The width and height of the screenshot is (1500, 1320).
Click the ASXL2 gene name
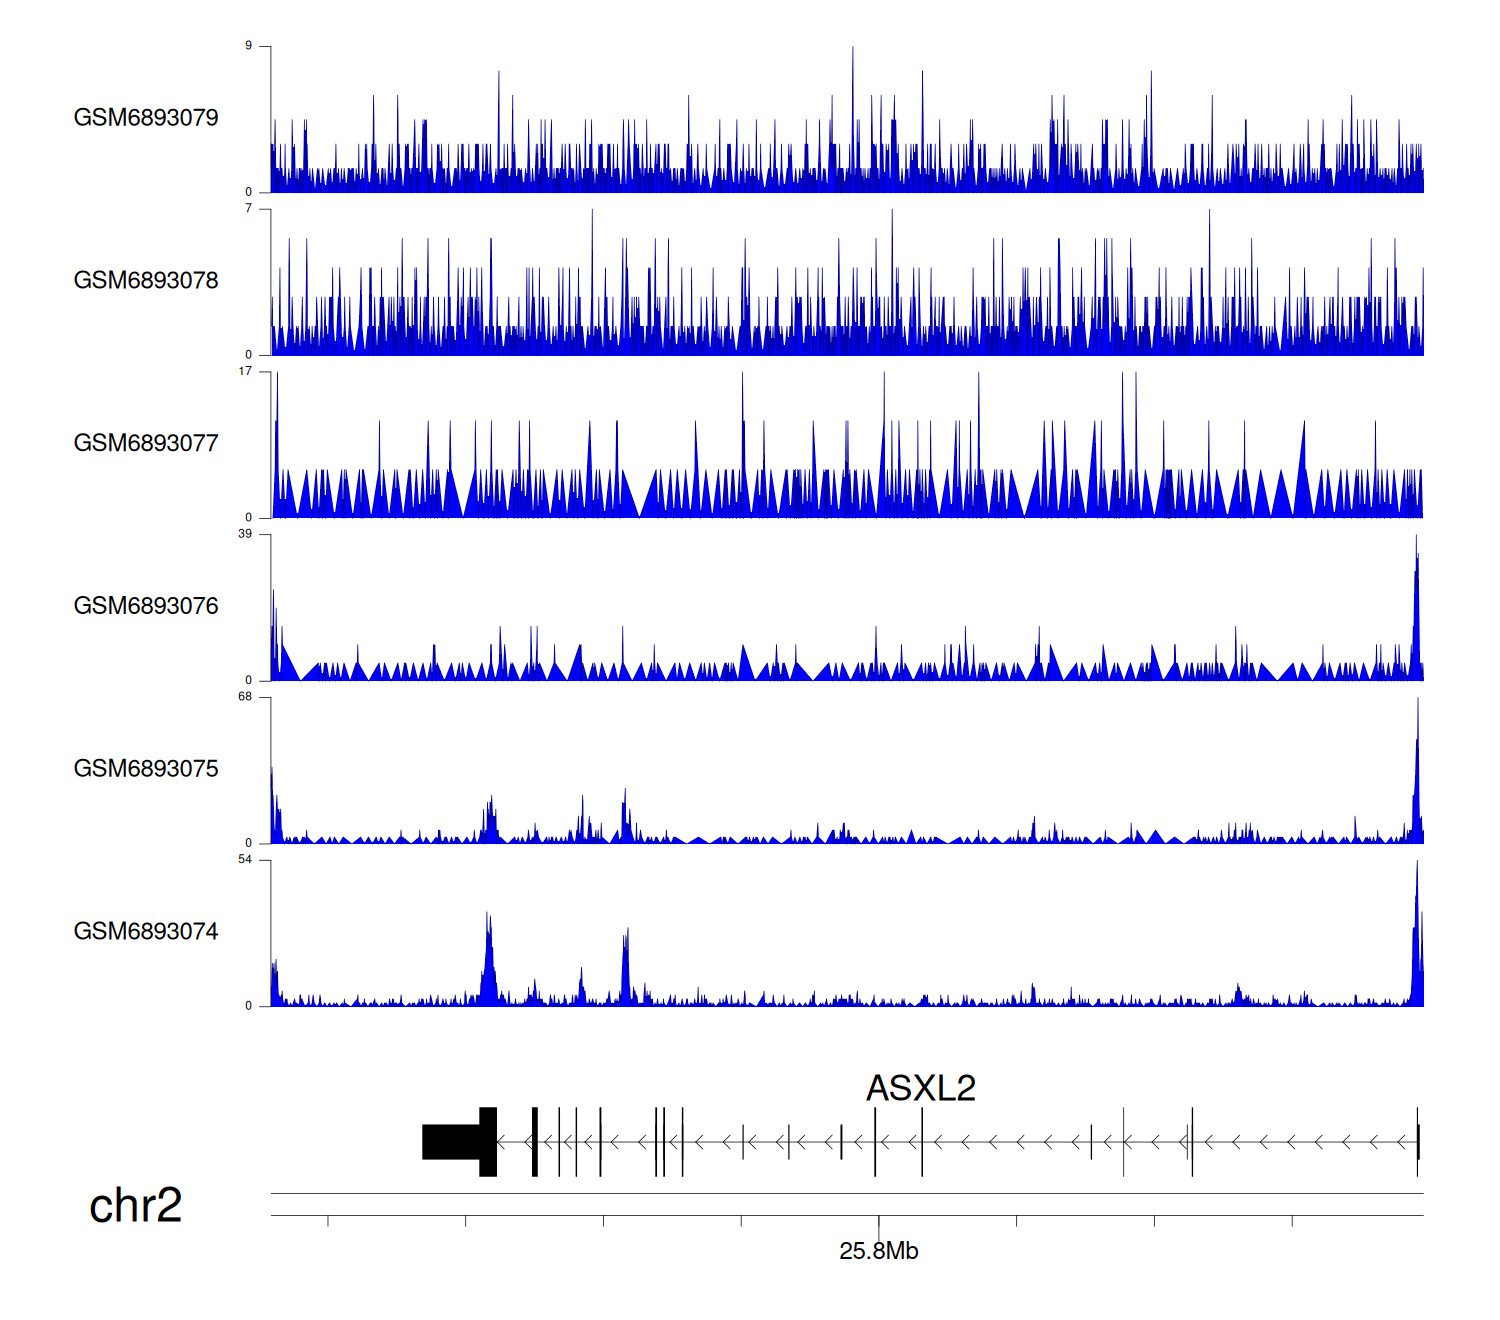[920, 1088]
